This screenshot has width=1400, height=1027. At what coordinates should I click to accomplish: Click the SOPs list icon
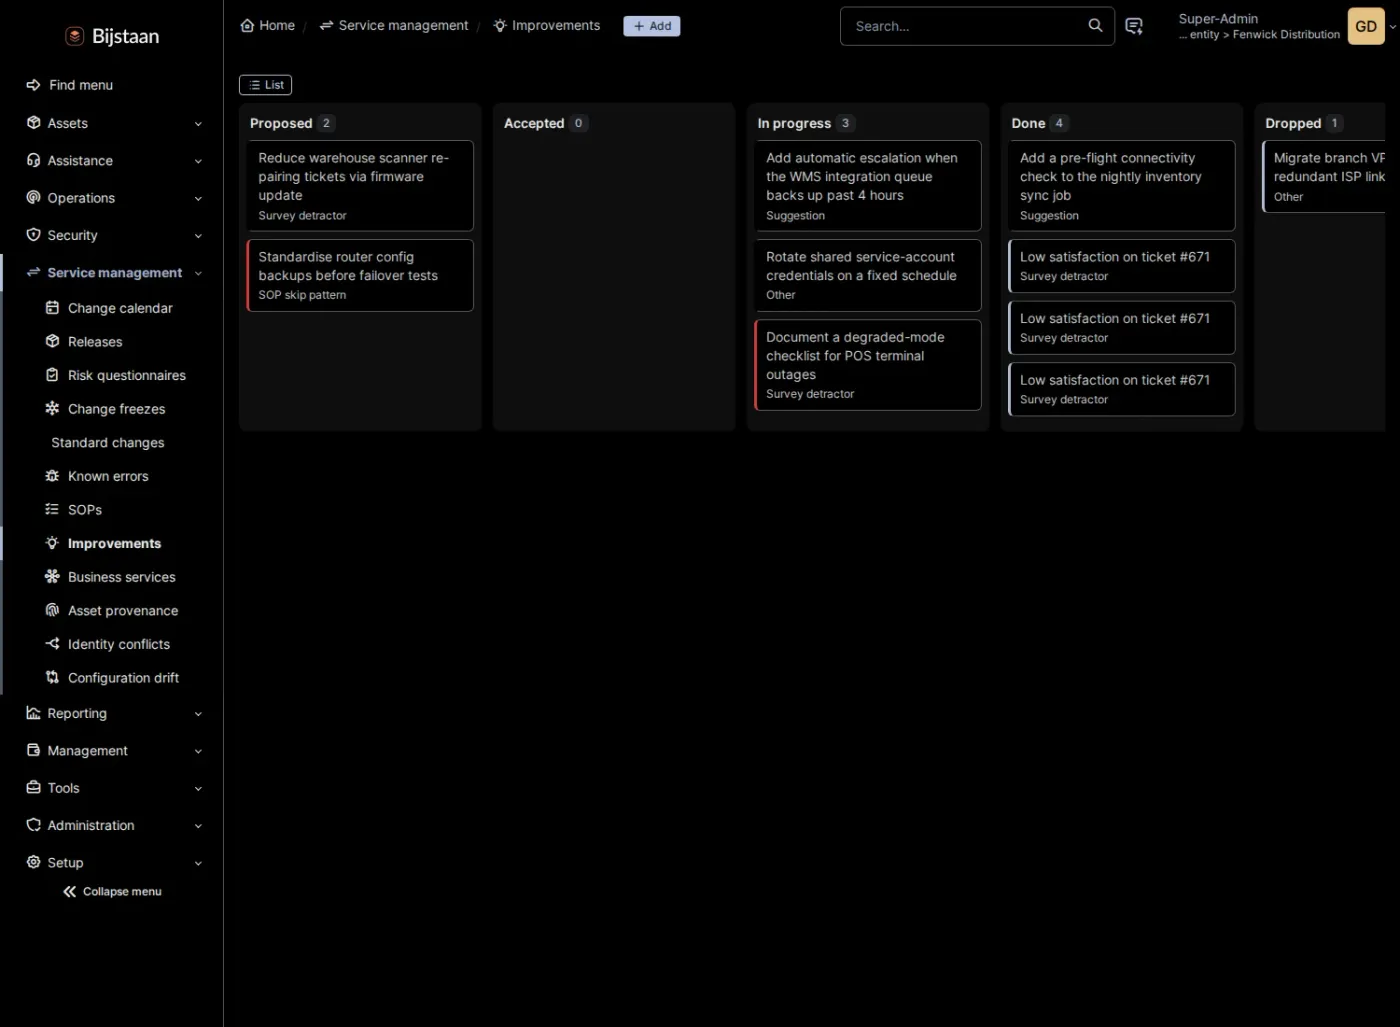[53, 510]
